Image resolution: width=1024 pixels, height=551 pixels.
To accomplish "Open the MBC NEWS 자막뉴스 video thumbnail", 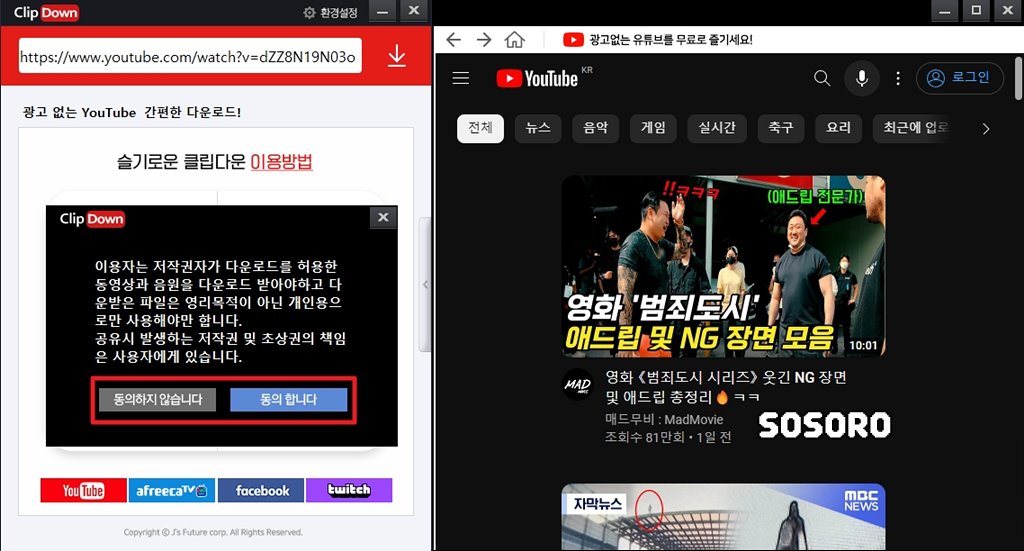I will [x=724, y=517].
